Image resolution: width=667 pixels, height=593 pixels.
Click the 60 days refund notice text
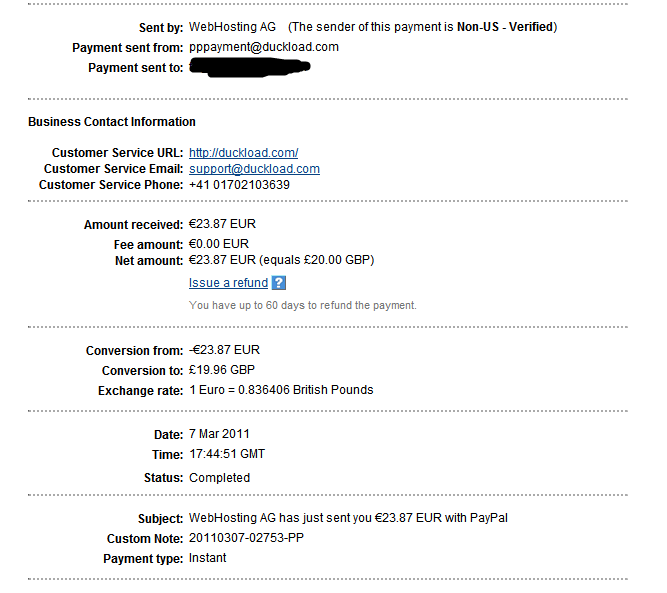[302, 305]
